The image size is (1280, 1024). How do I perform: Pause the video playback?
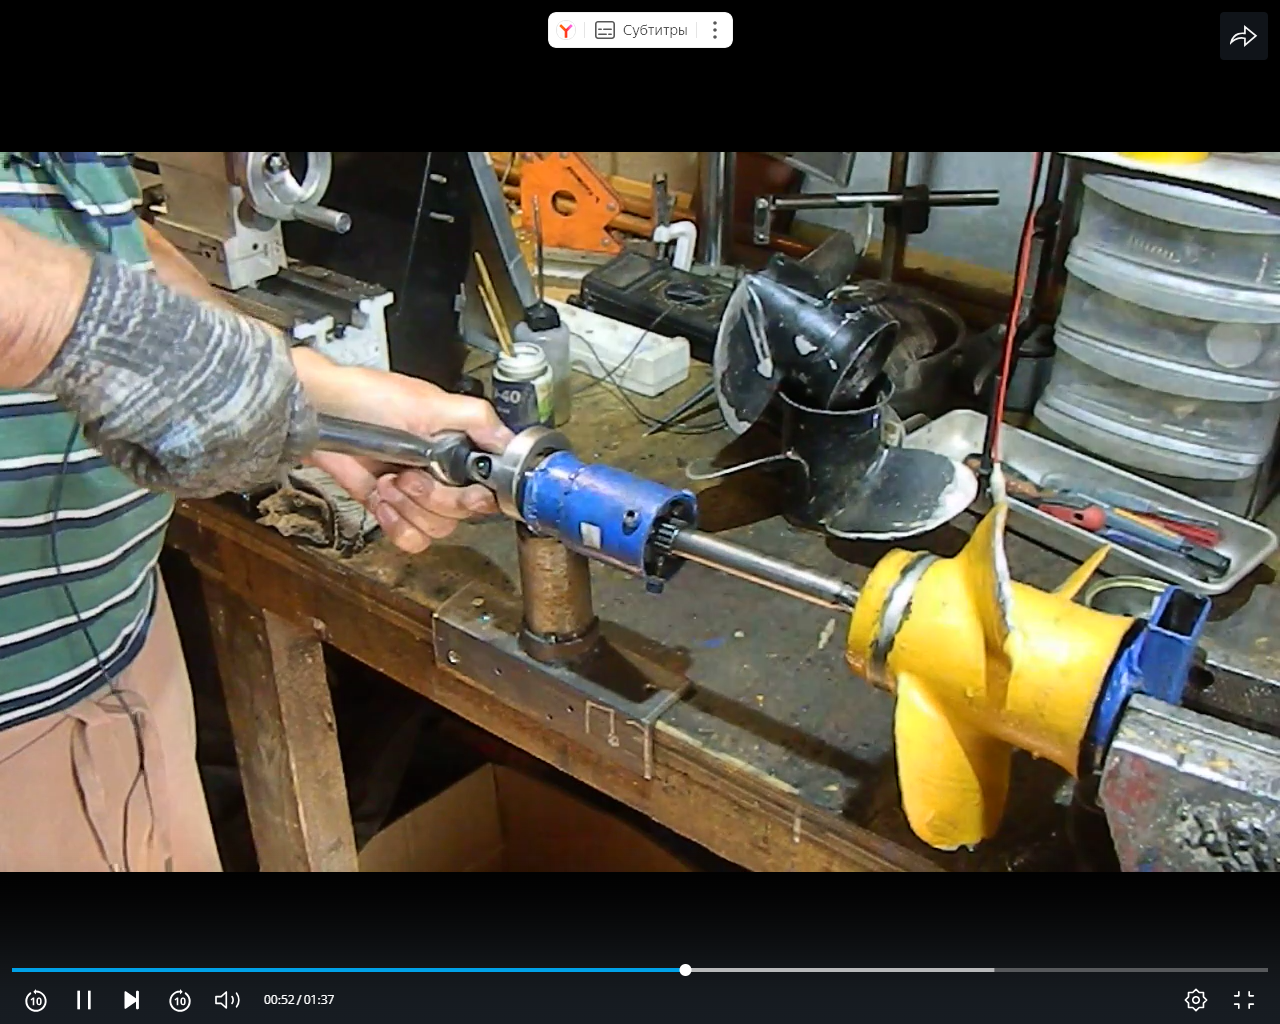pyautogui.click(x=84, y=1000)
